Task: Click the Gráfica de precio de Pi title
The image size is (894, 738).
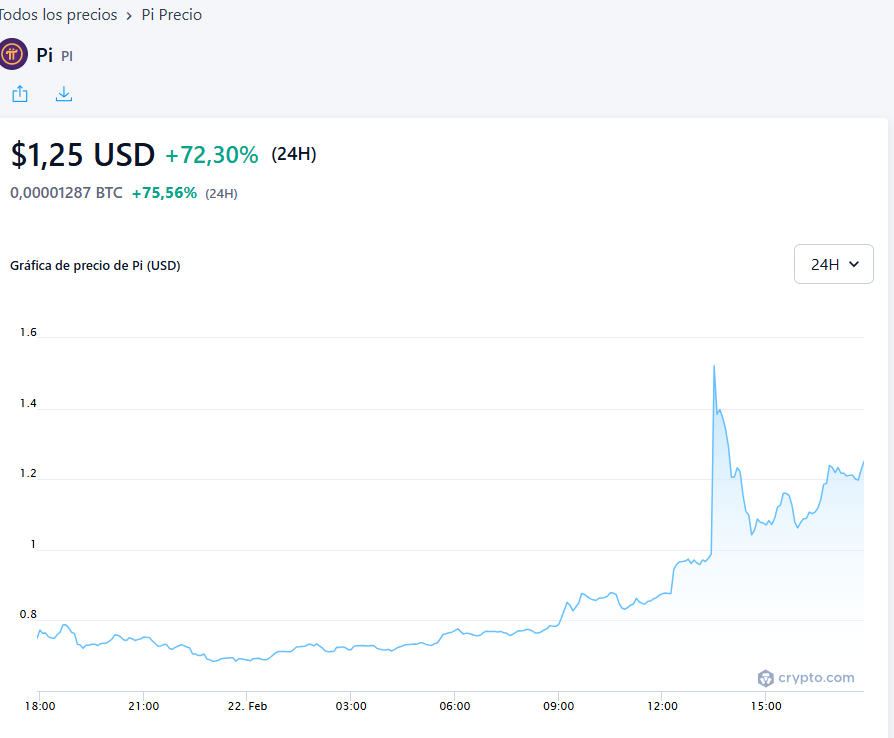Action: (x=95, y=265)
